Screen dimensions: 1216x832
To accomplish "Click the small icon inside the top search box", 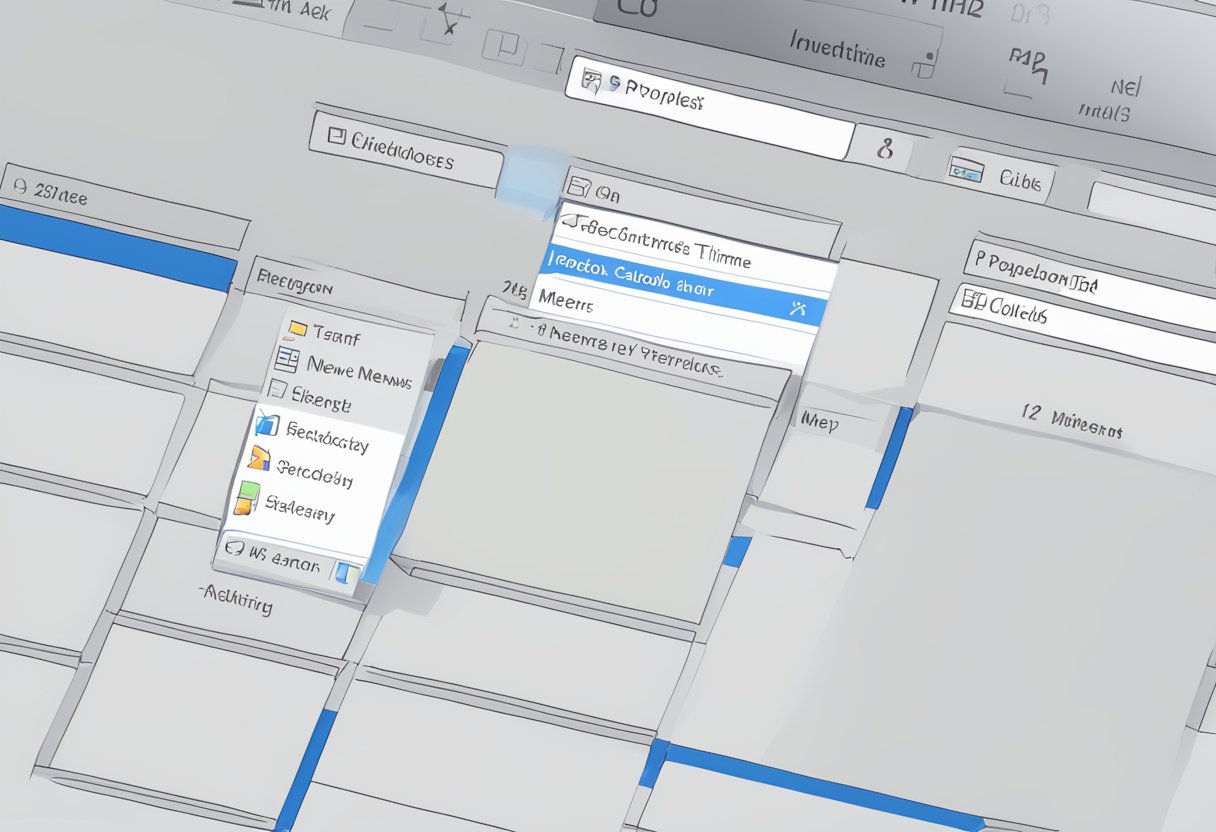I will point(592,81).
